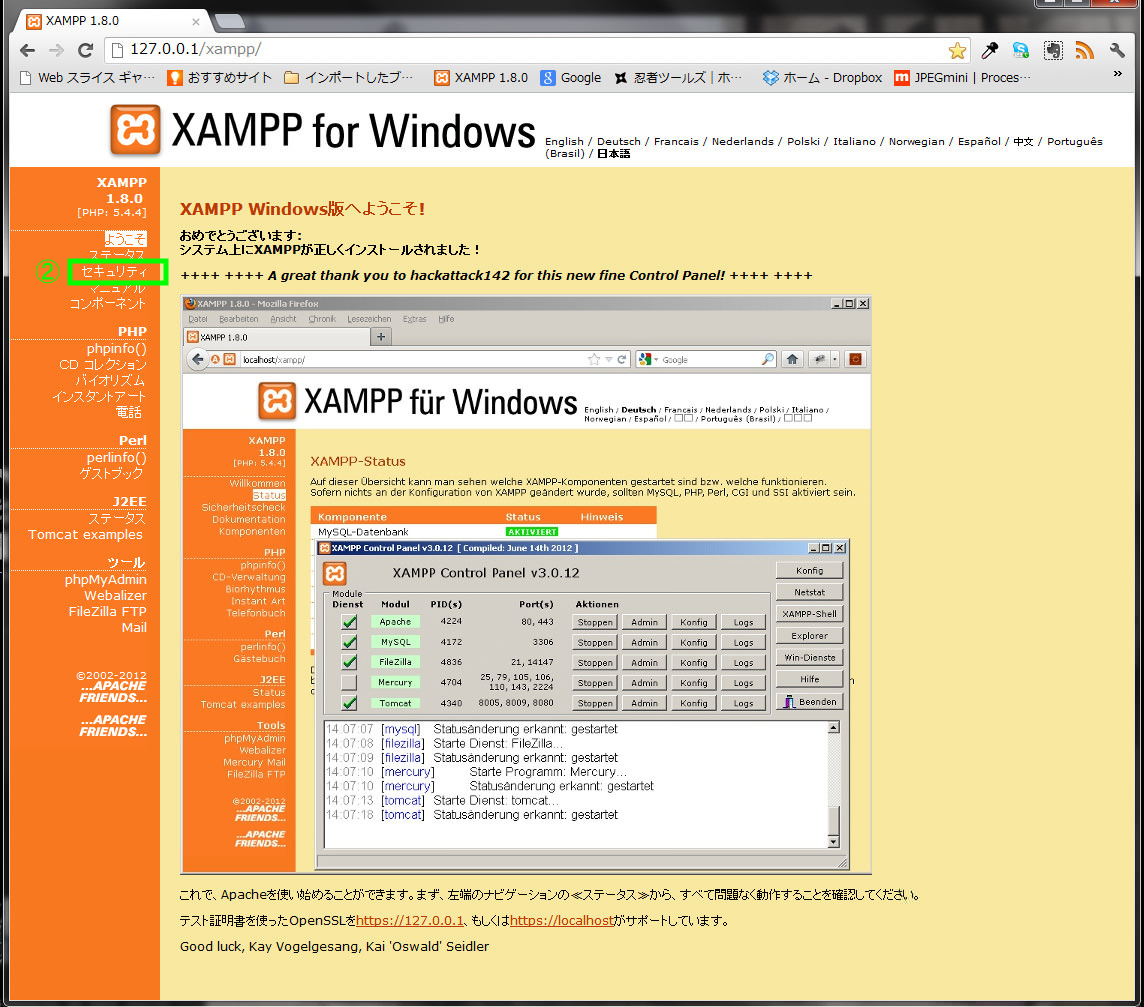Follow the https://127.0.0.1 link
This screenshot has width=1144, height=1007.
(x=410, y=921)
